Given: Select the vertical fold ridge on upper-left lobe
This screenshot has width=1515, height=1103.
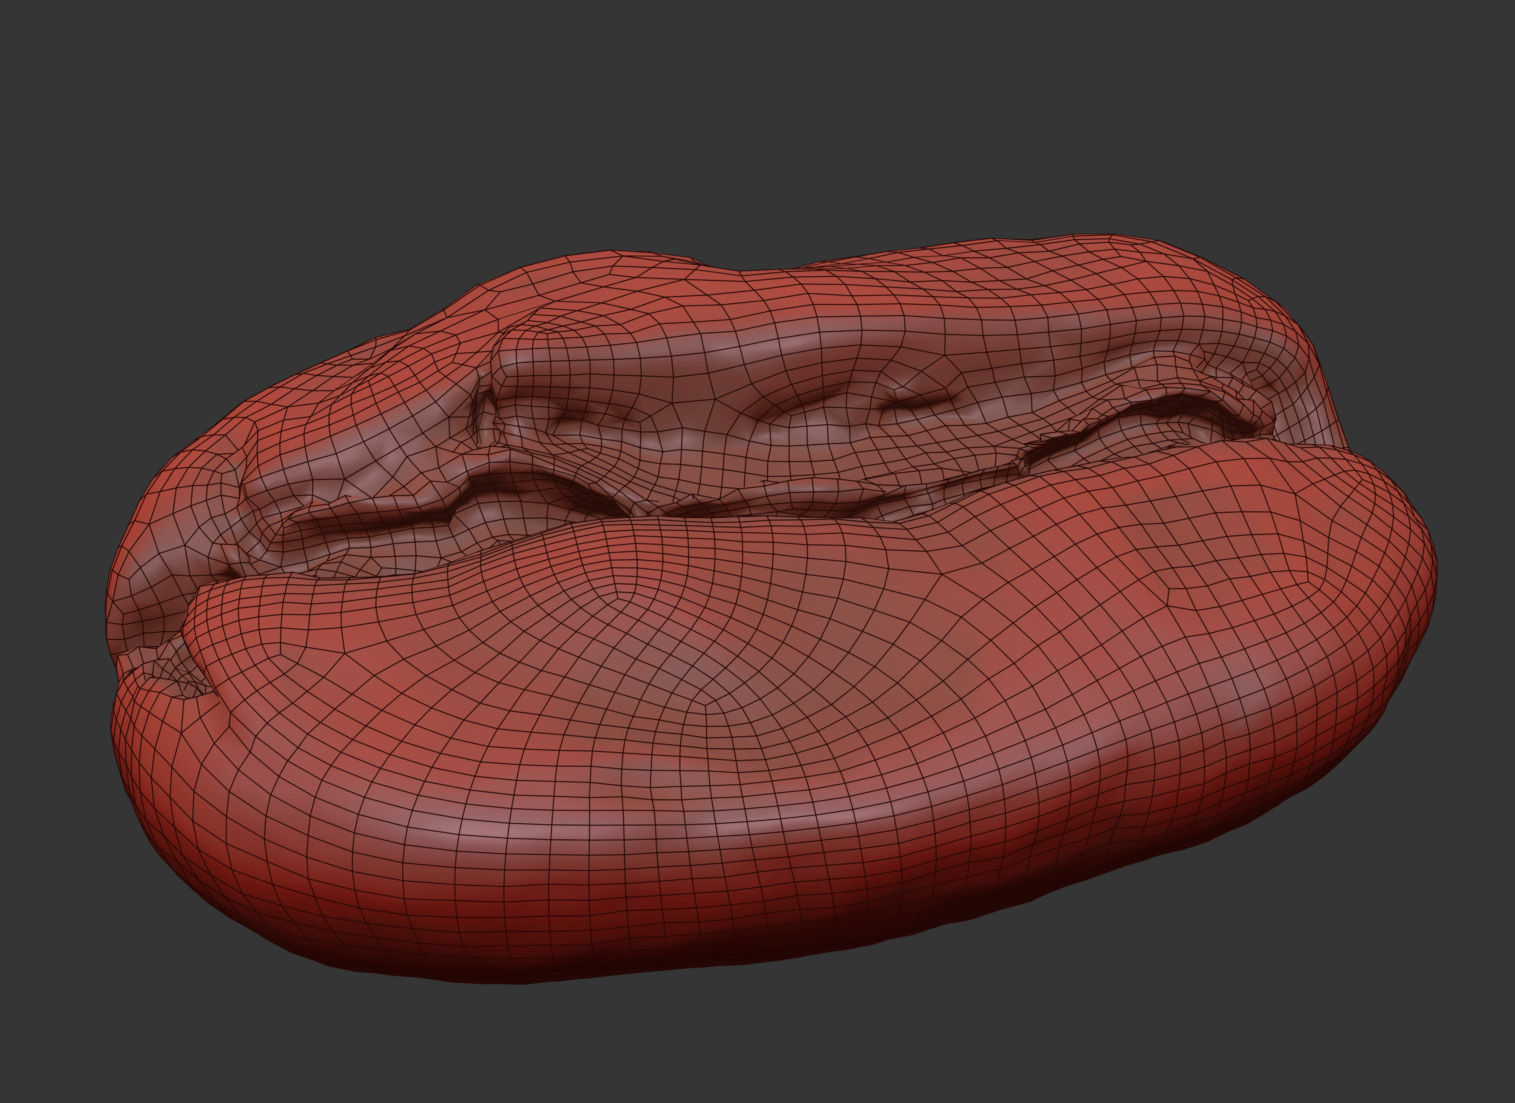Looking at the screenshot, I should tap(487, 410).
